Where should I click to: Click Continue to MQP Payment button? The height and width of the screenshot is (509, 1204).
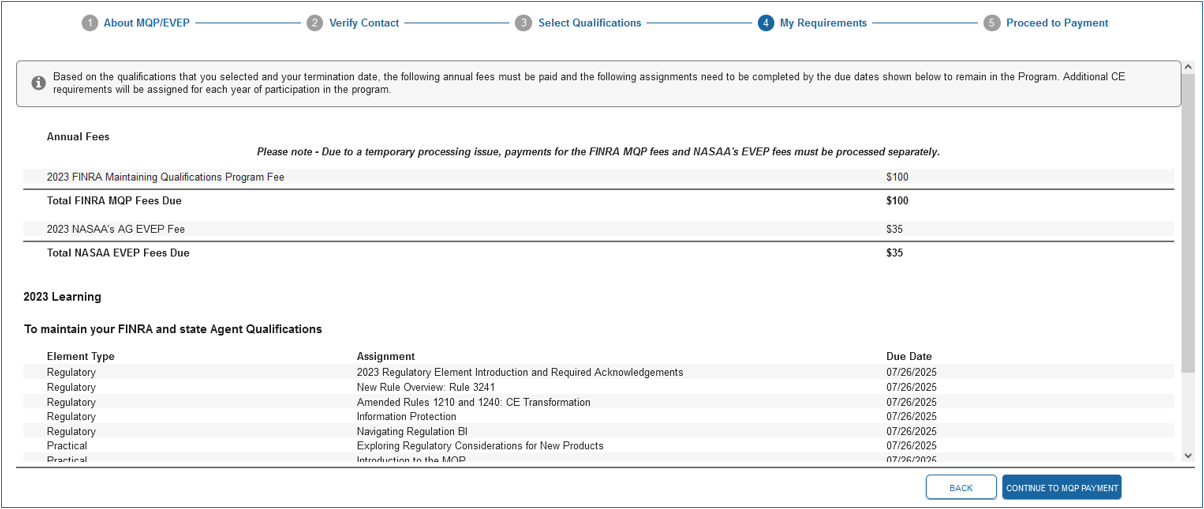(1061, 487)
